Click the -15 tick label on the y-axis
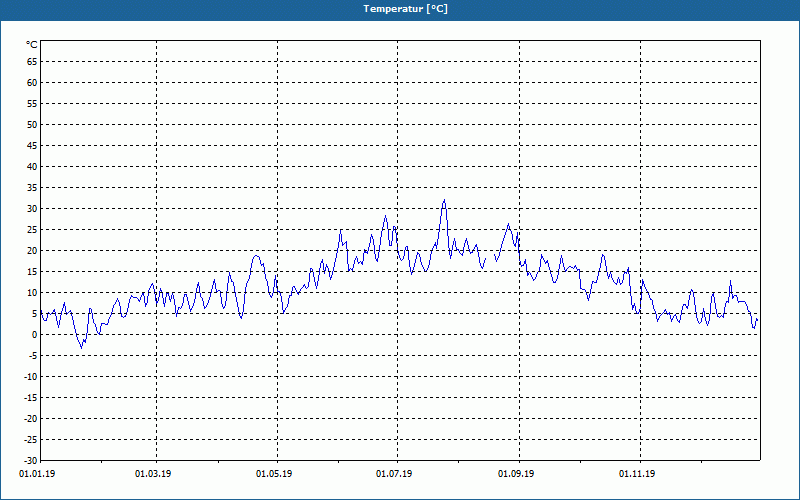The width and height of the screenshot is (800, 500). (30, 398)
